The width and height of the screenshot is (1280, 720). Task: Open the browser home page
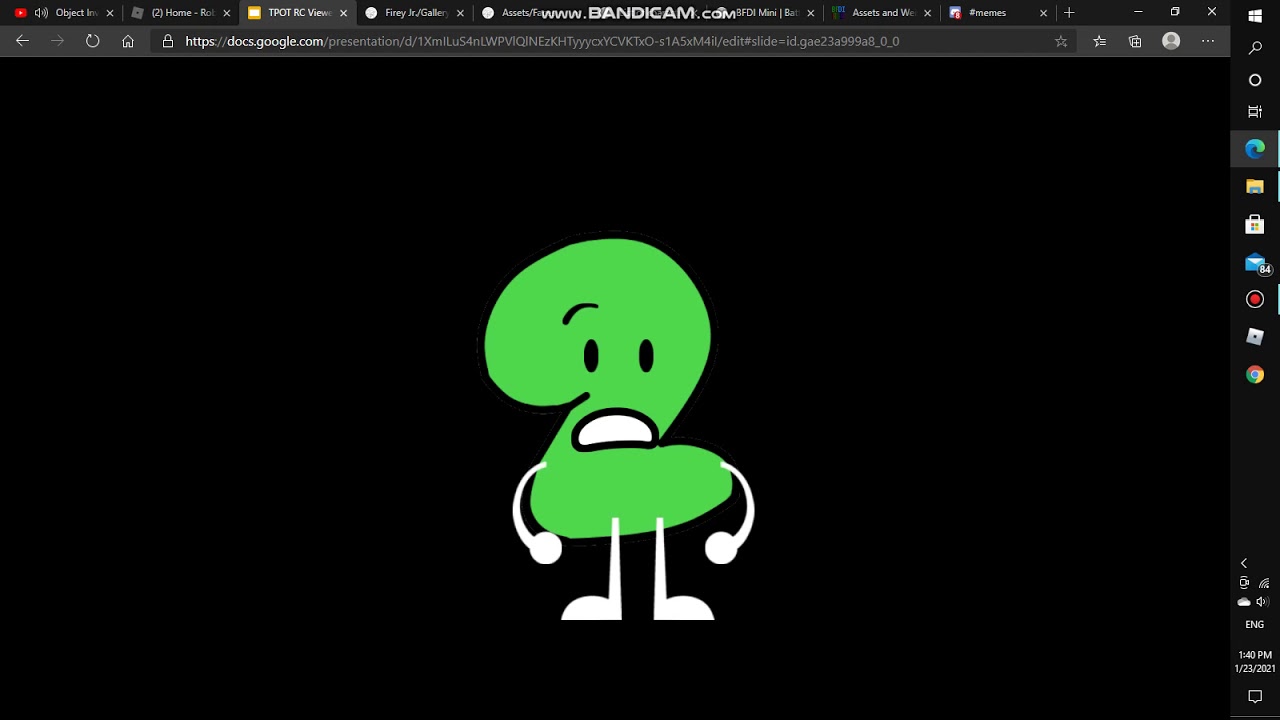point(128,41)
